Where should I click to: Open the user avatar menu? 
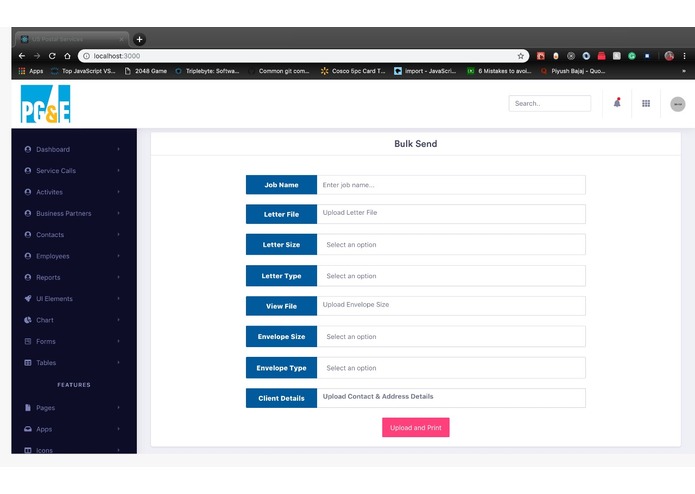pos(677,104)
